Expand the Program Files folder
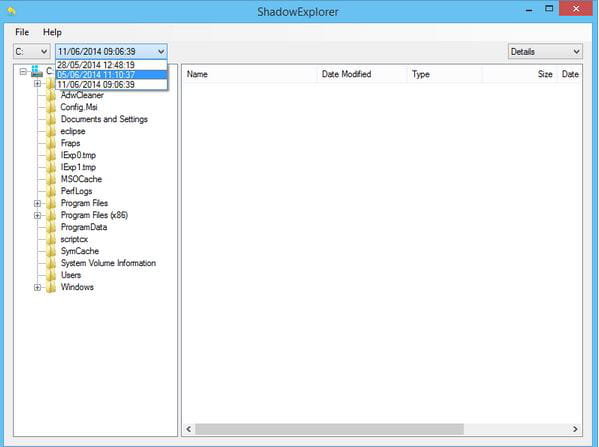Screen dimensions: 599x447 [37, 203]
